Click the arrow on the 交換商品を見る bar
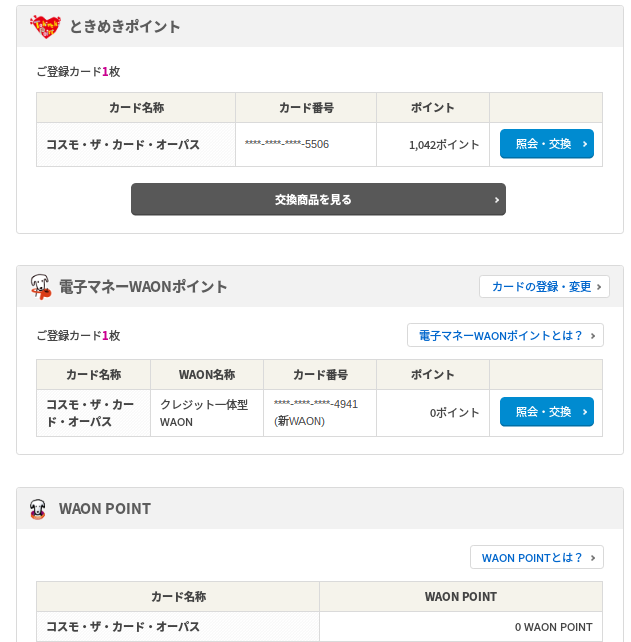Viewport: 631px width, 642px height. [x=496, y=200]
